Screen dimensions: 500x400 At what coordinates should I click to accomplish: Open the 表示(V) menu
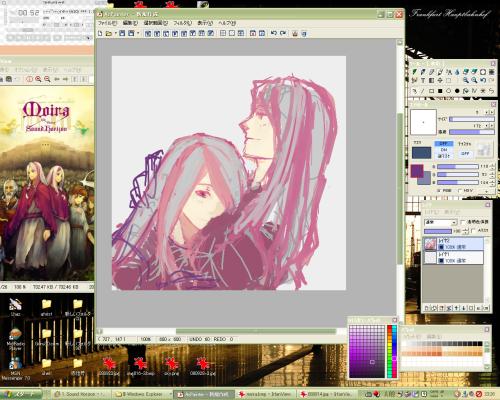(205, 23)
